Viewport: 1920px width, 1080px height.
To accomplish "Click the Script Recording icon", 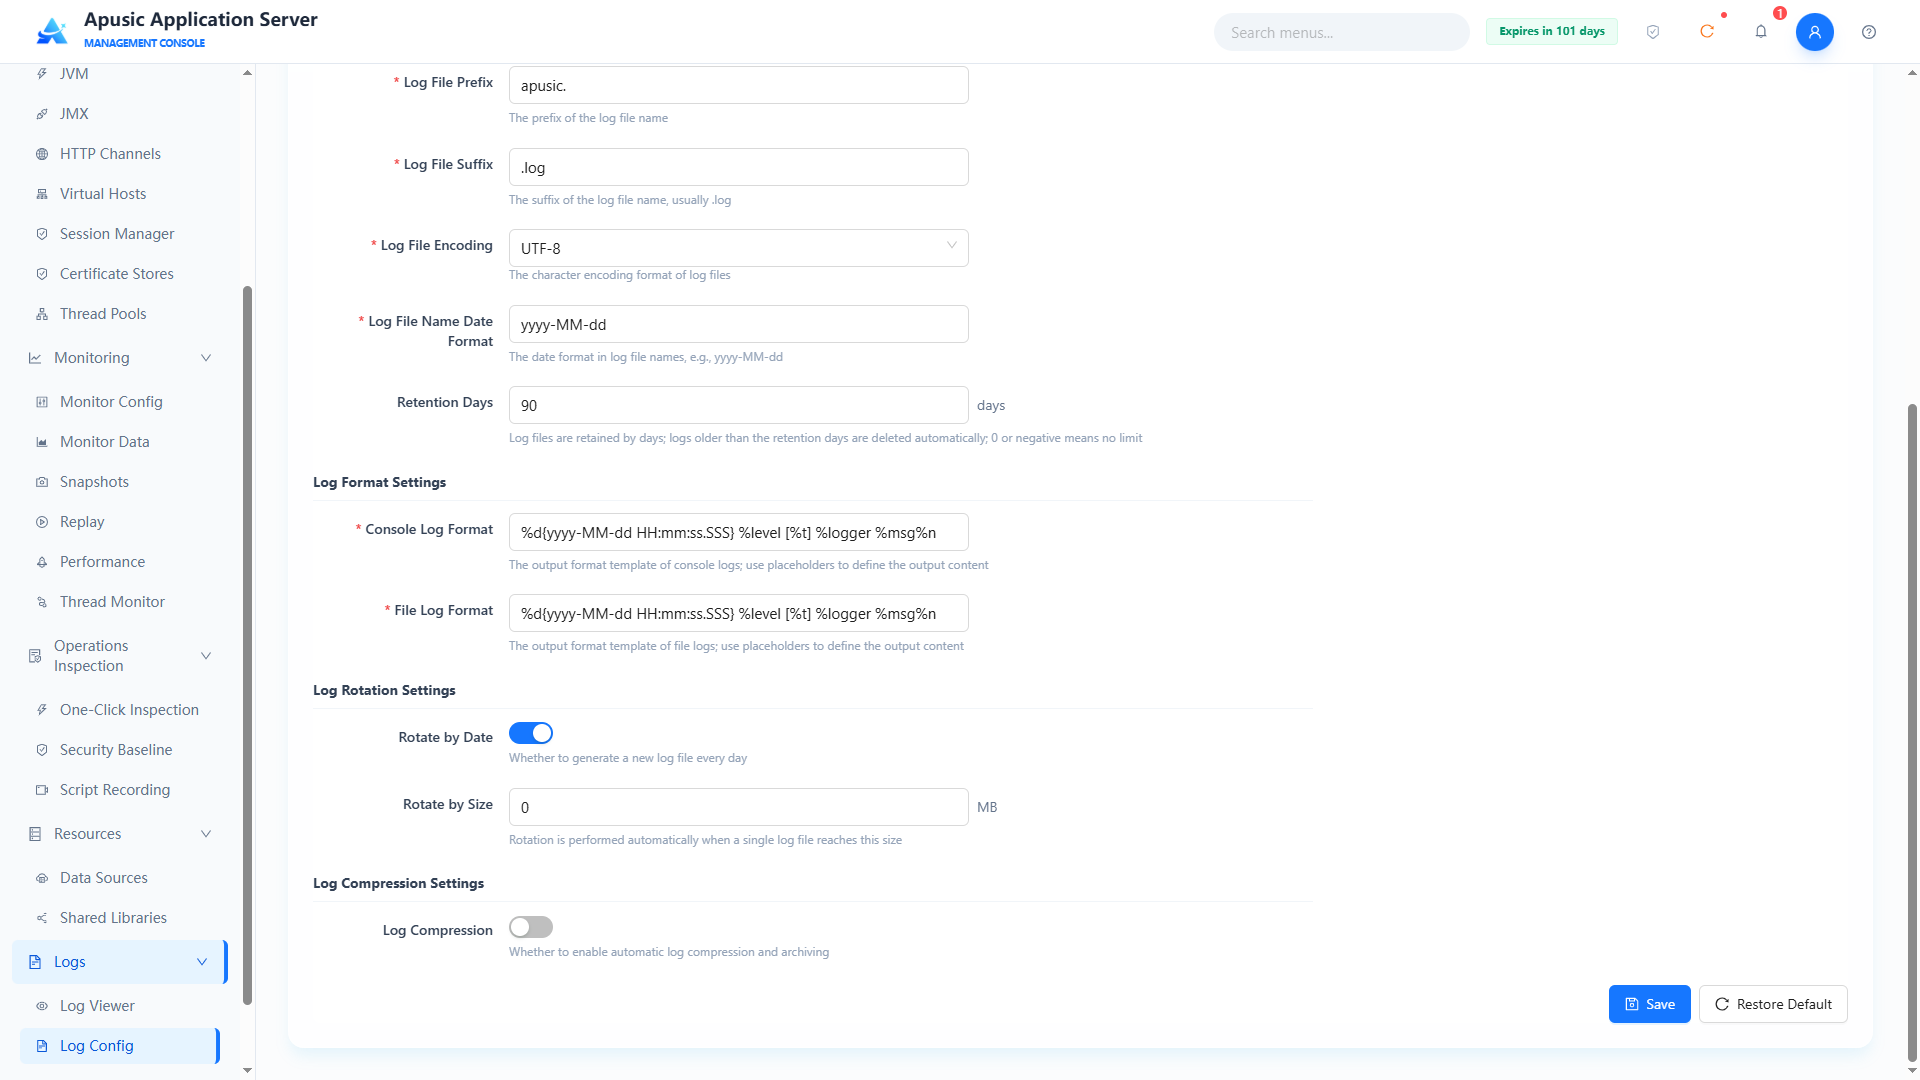I will [42, 790].
